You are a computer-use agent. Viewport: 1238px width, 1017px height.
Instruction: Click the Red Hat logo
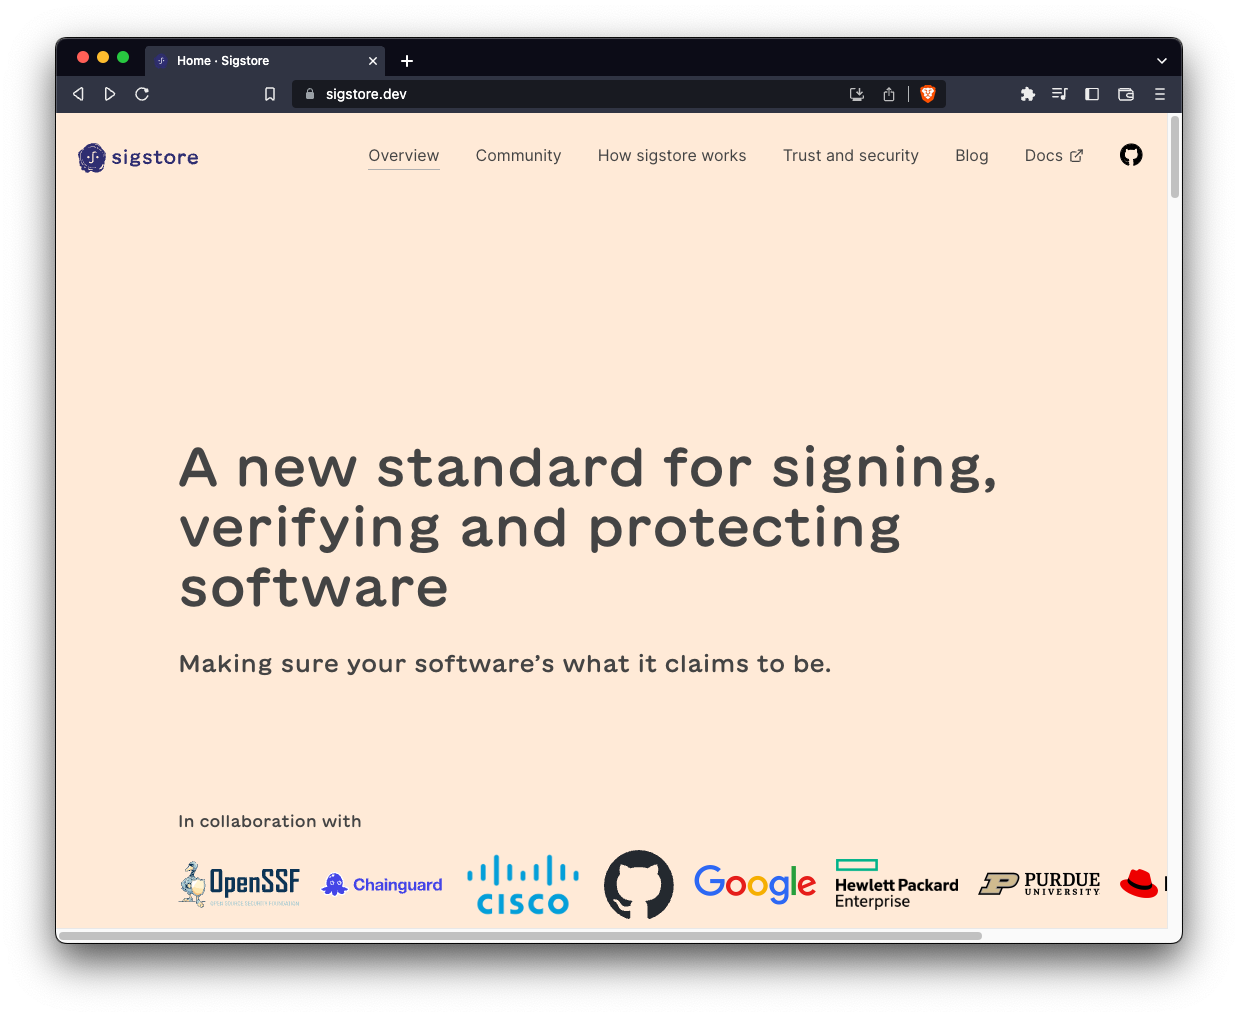1143,884
